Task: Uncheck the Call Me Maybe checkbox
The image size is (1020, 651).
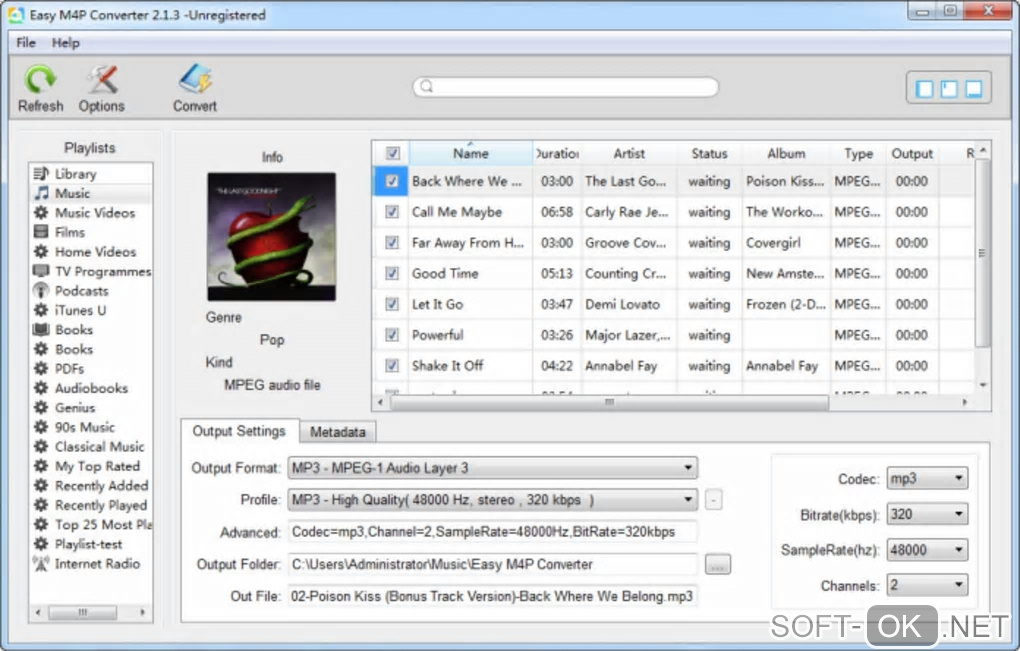Action: coord(392,212)
